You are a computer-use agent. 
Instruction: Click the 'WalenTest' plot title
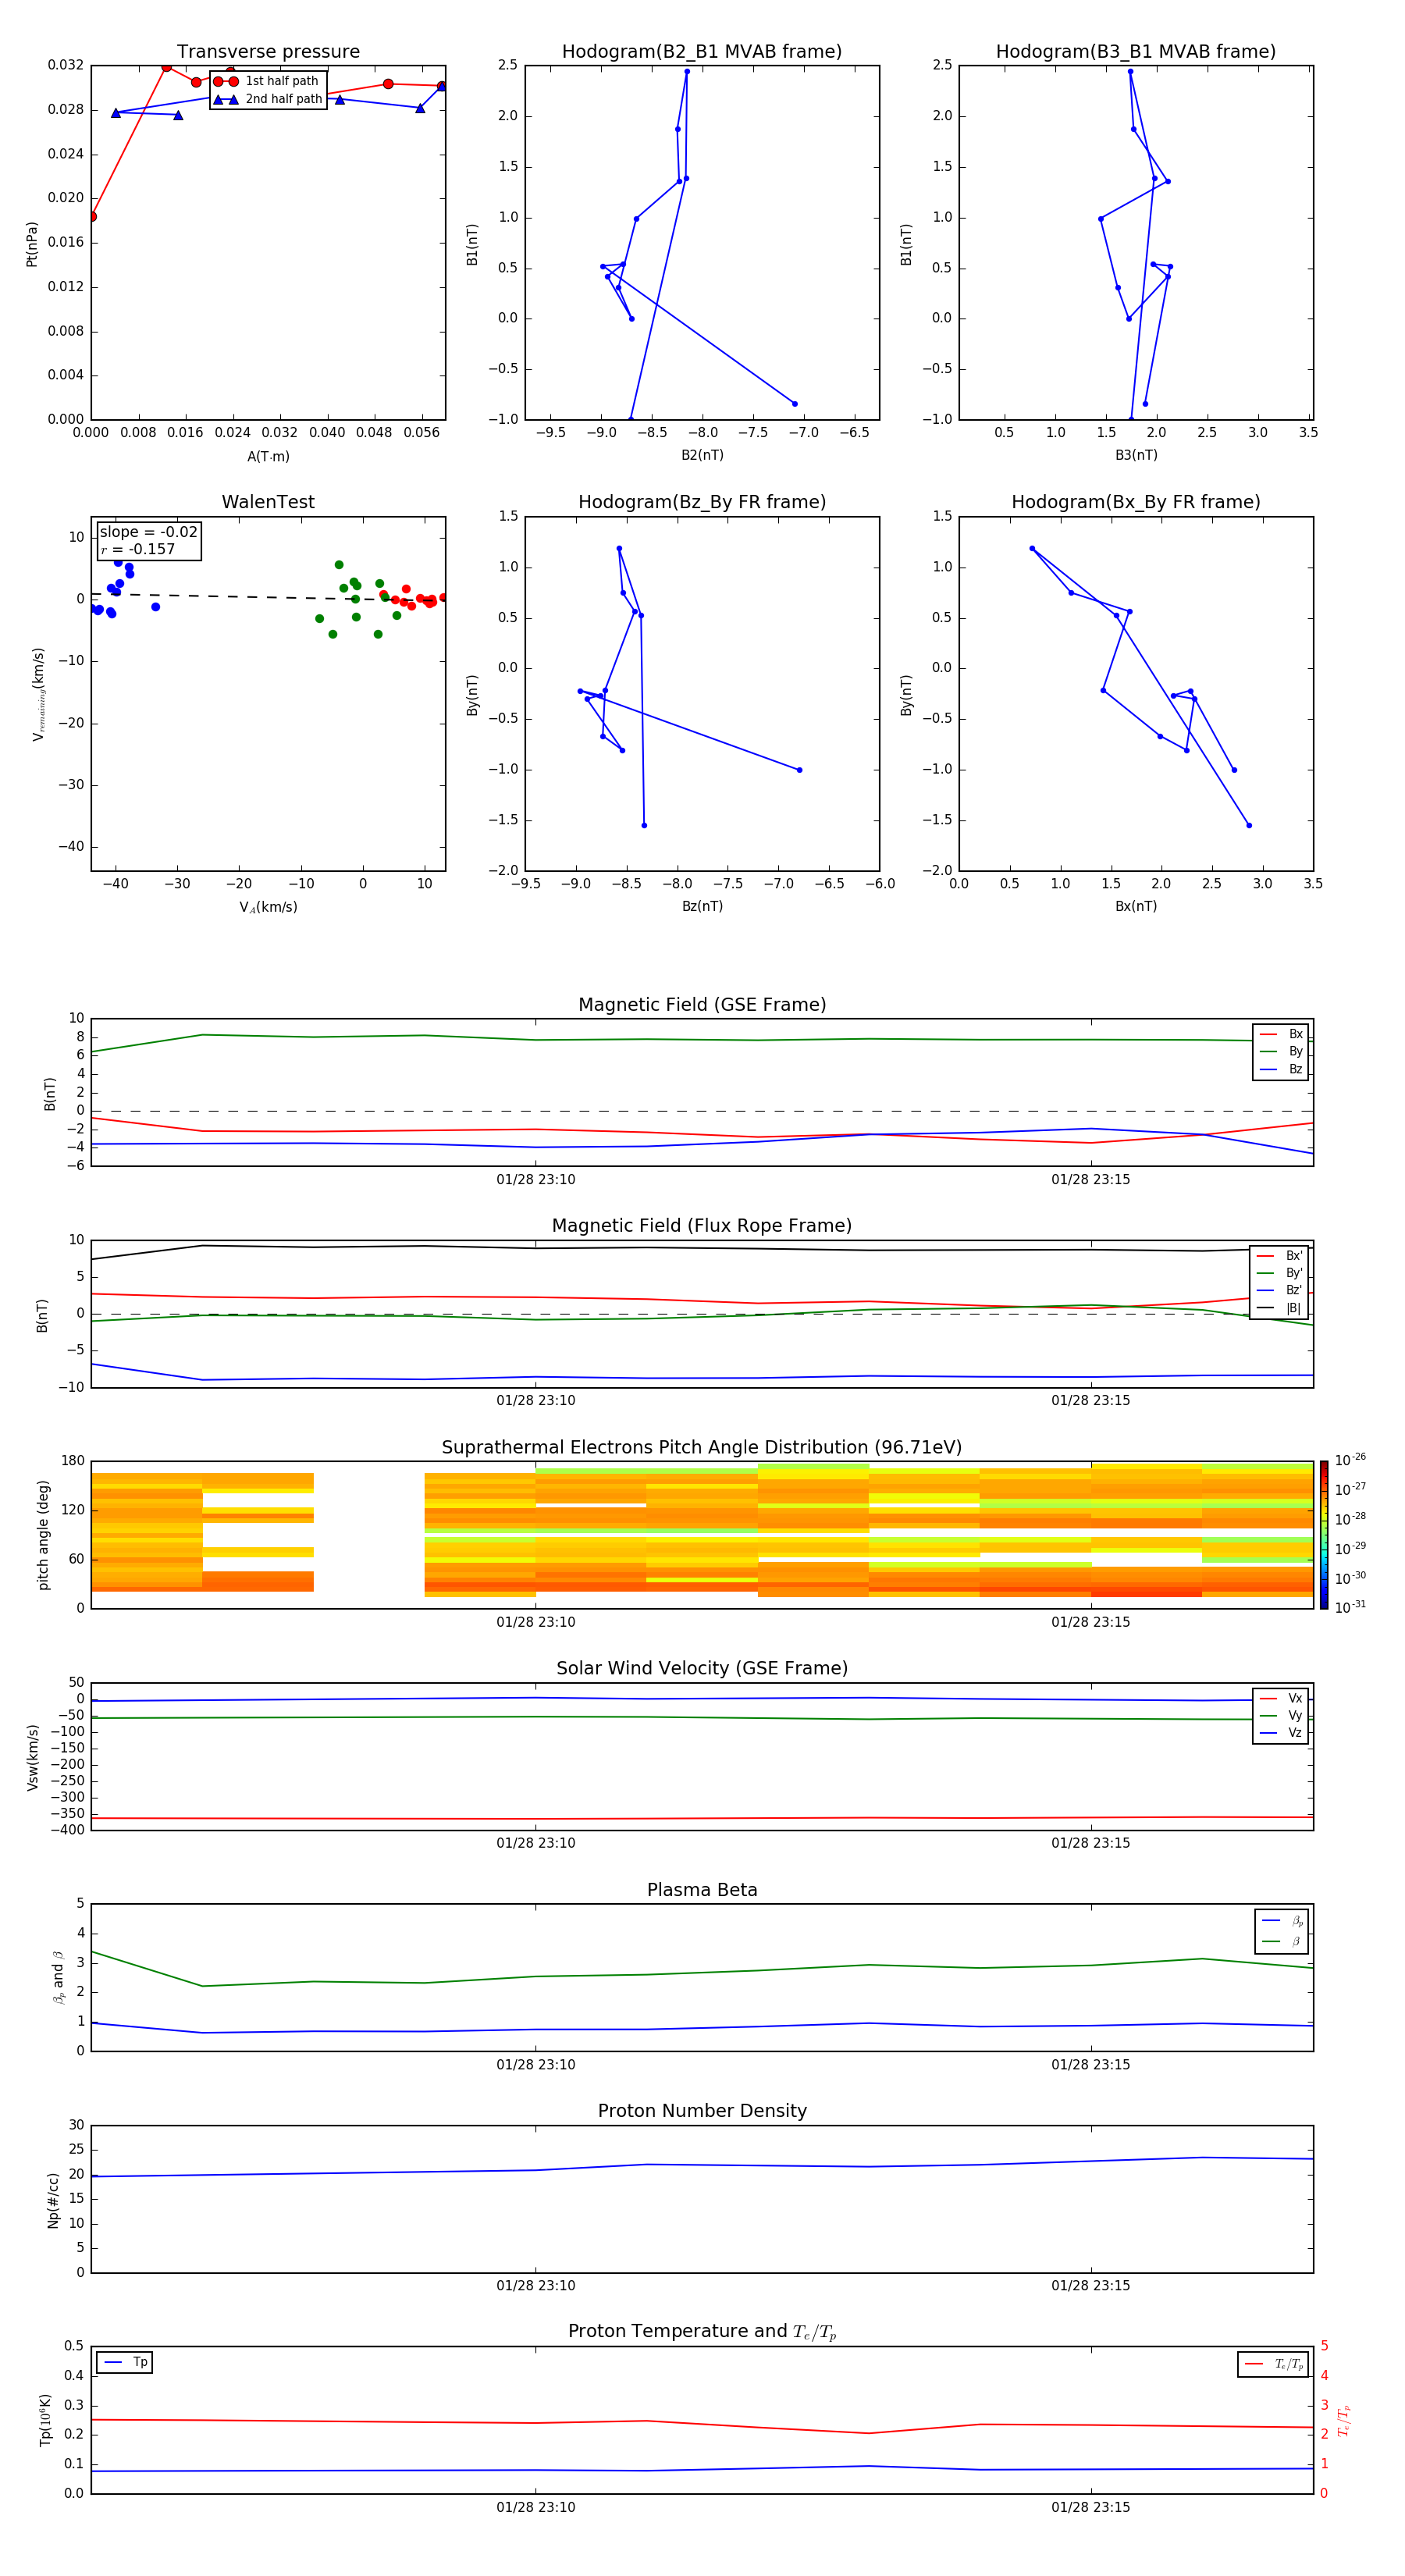[268, 502]
